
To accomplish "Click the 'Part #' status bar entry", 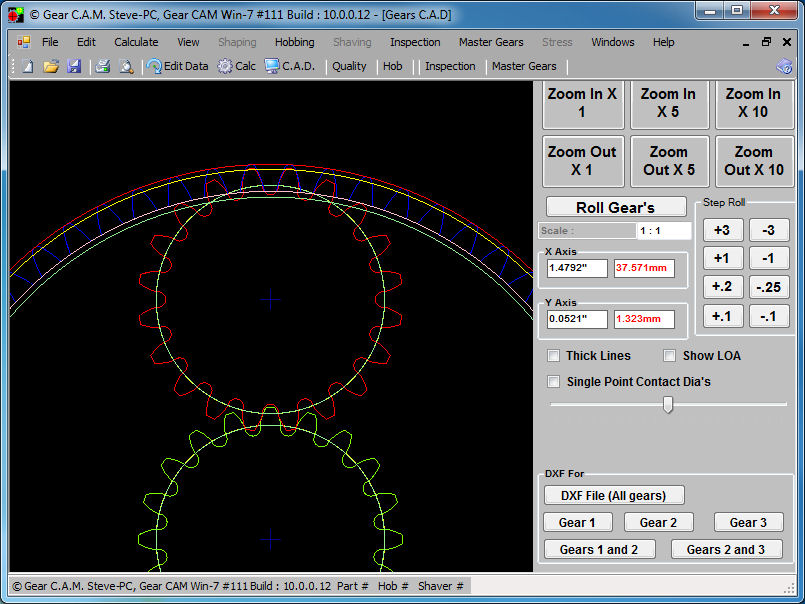I will pos(353,586).
